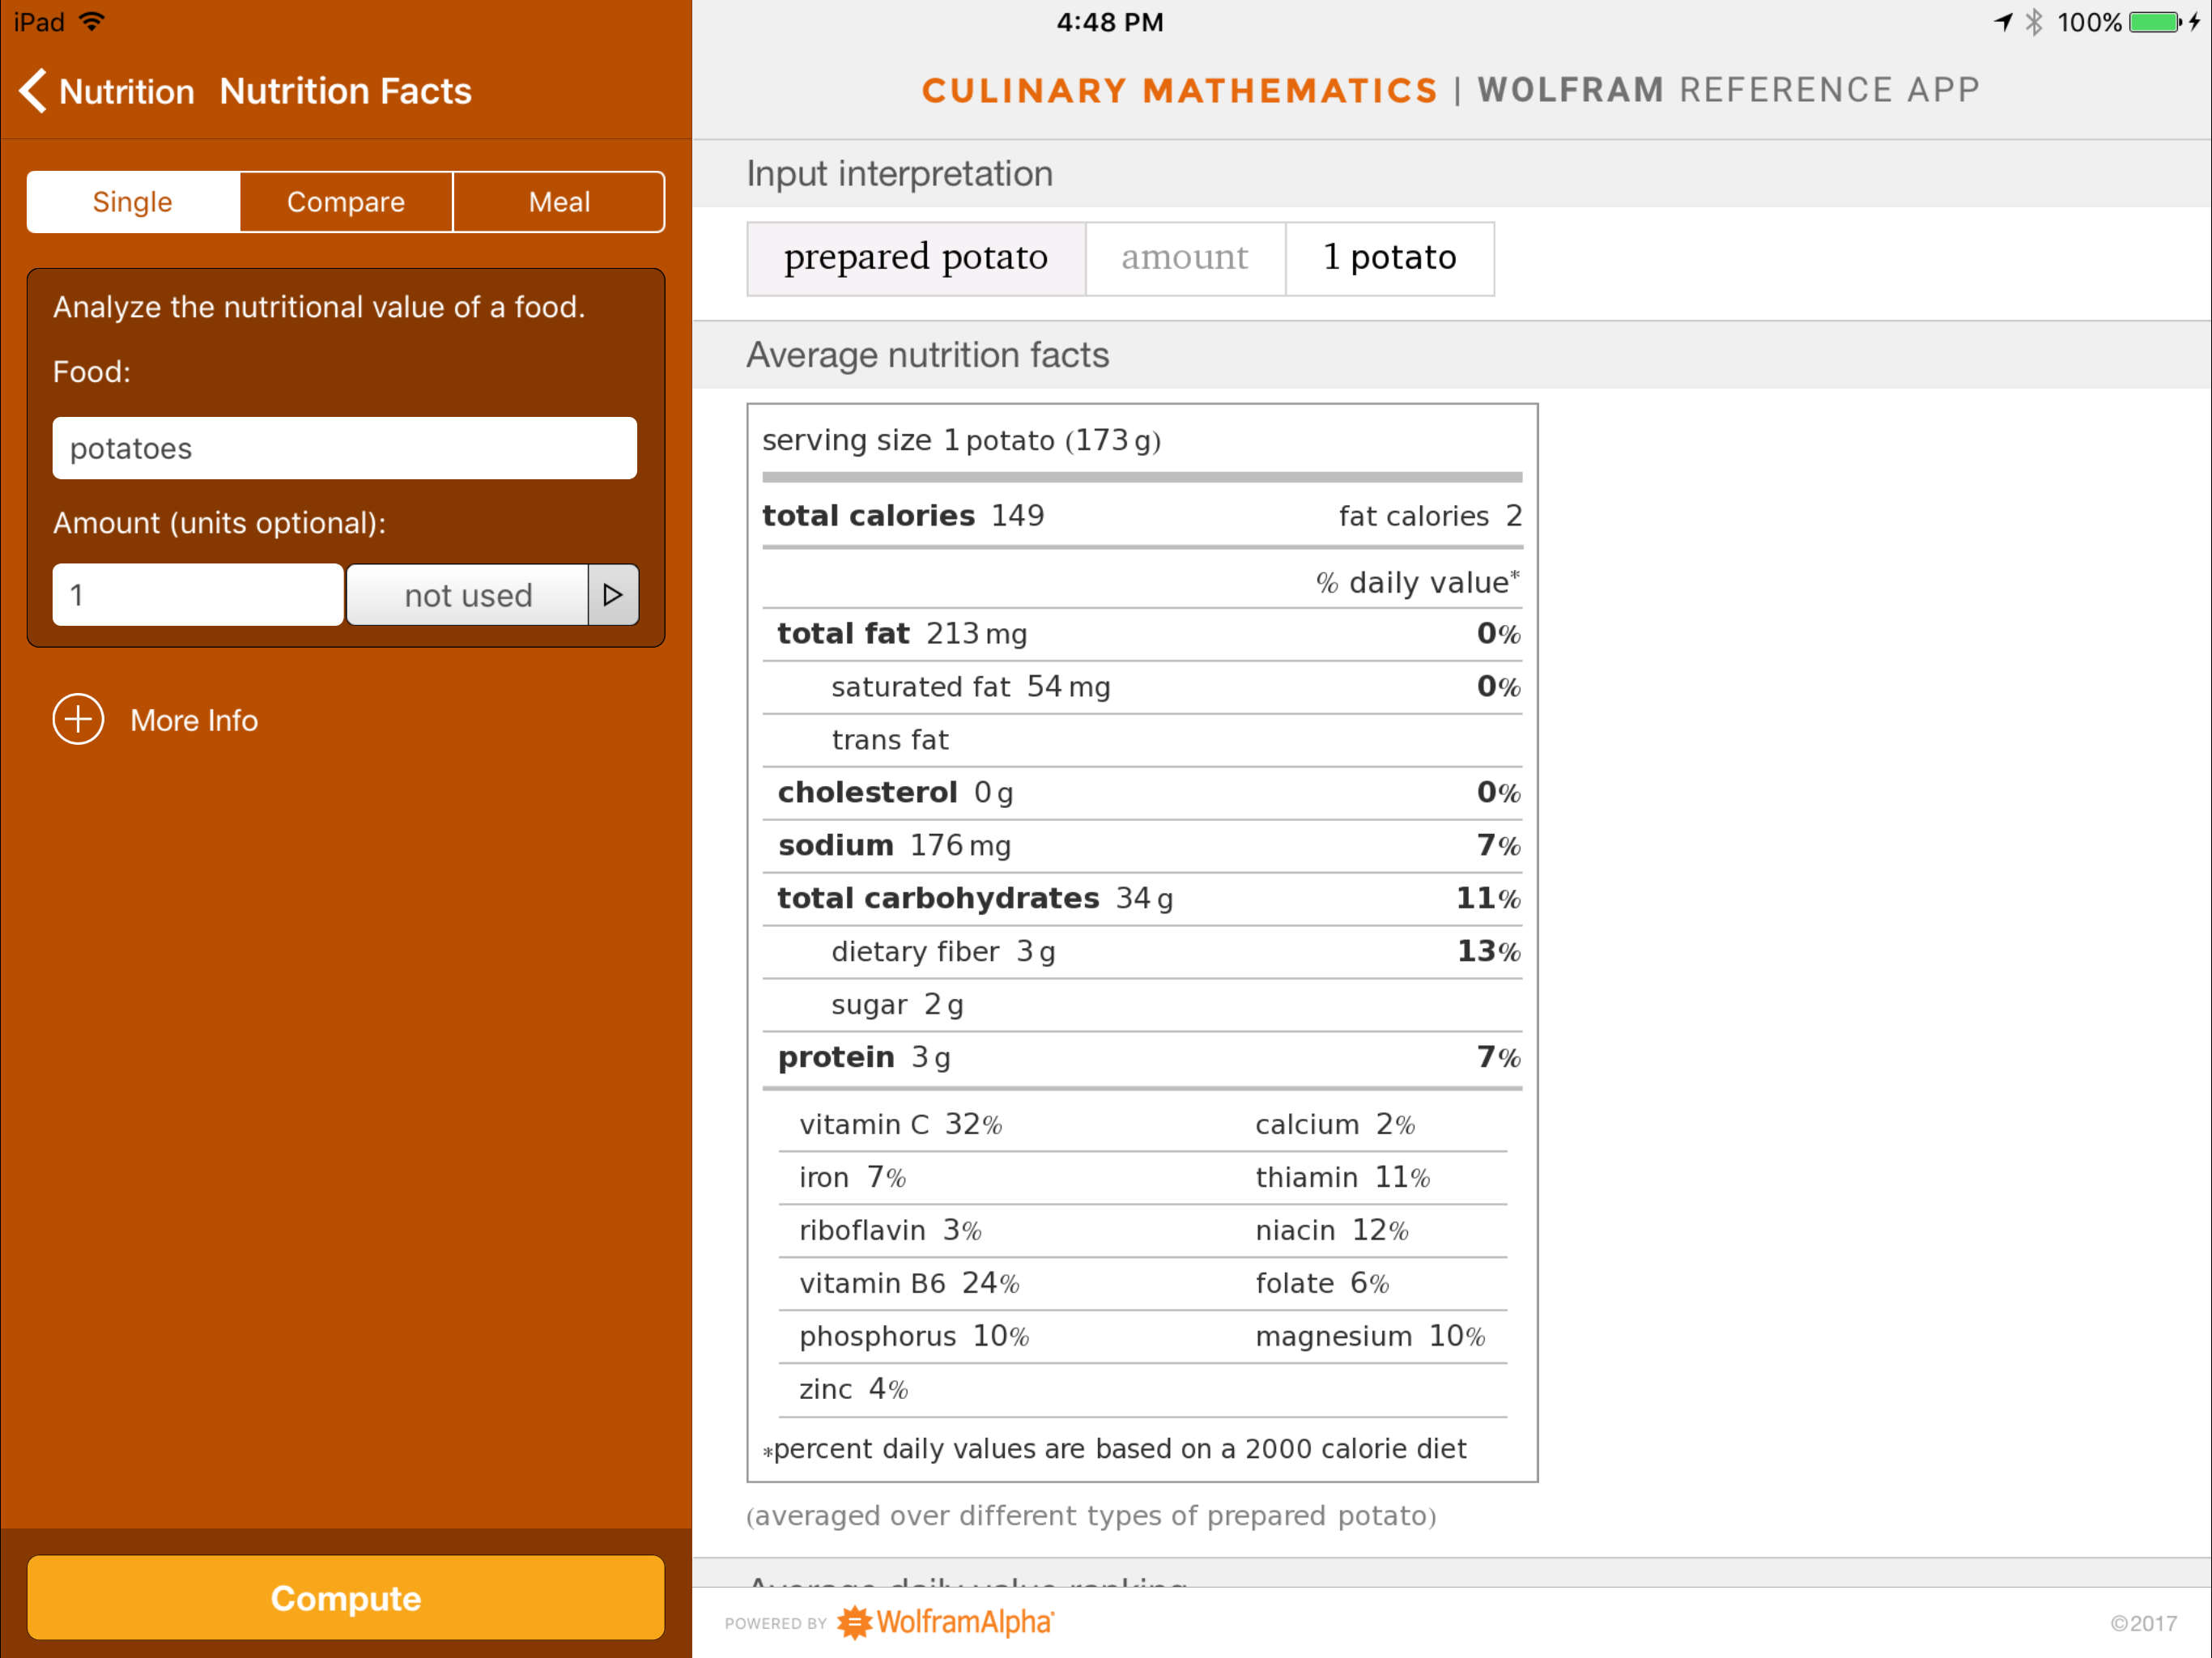This screenshot has width=2212, height=1658.
Task: Tap the battery indicator icon
Action: tap(2155, 22)
